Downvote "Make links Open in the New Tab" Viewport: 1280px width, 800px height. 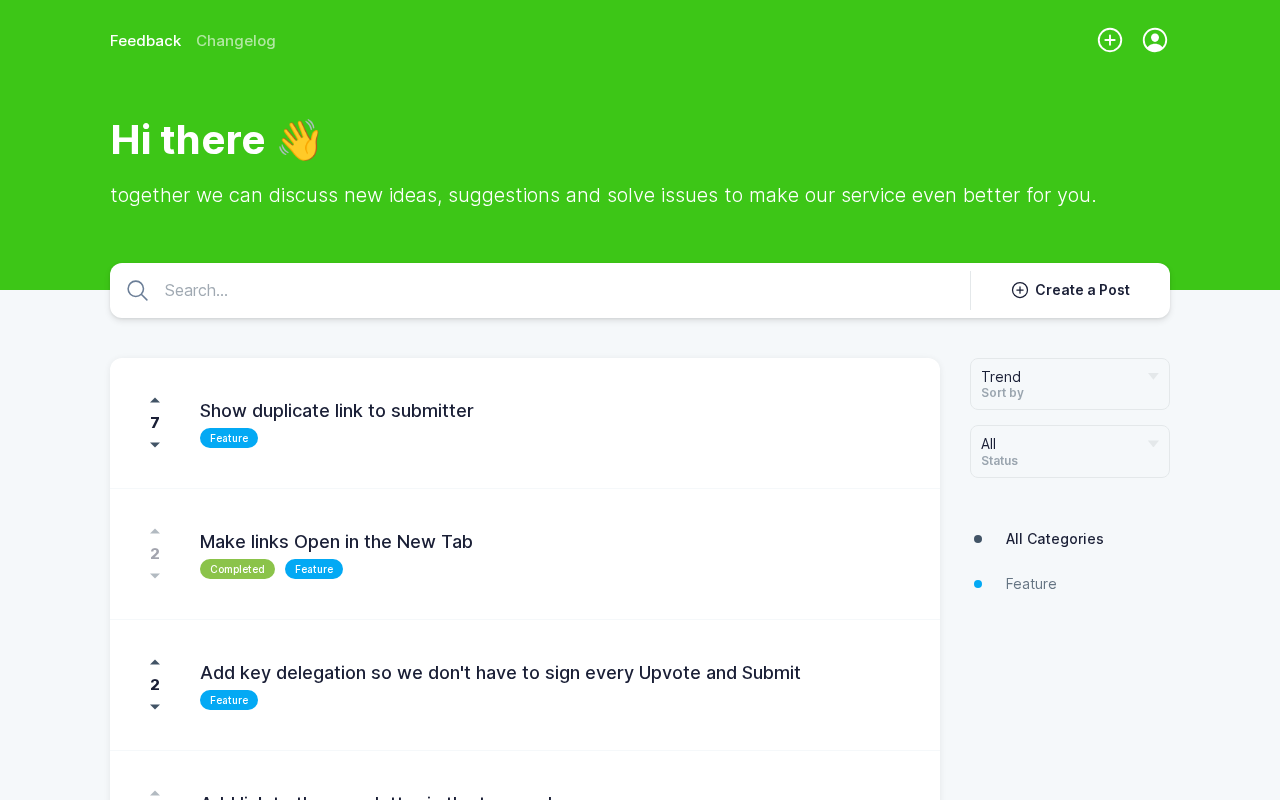155,576
